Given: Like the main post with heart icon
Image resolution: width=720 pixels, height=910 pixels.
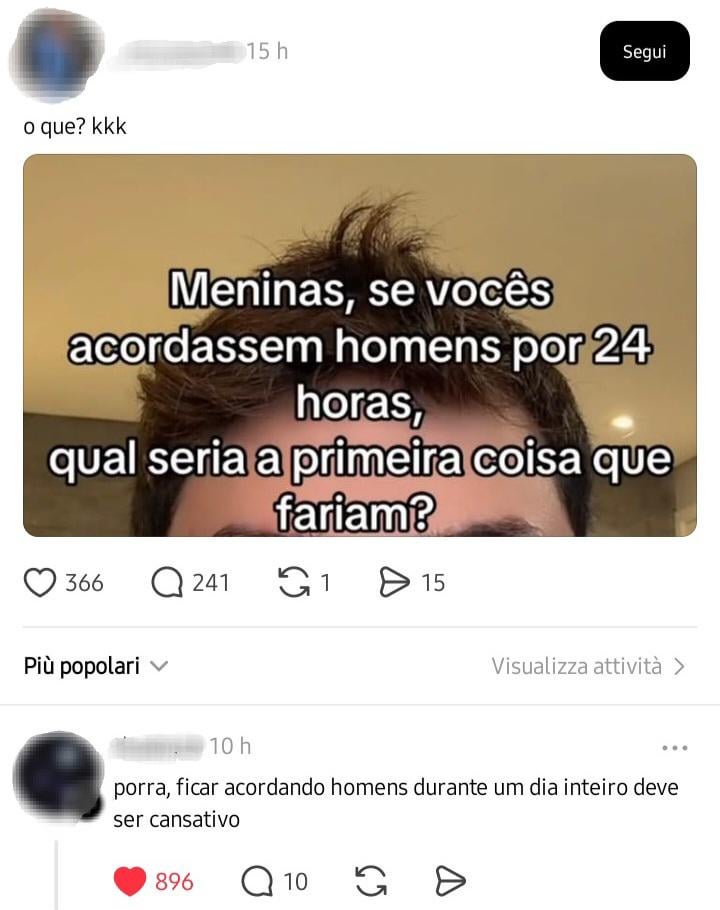Looking at the screenshot, I should pyautogui.click(x=39, y=583).
